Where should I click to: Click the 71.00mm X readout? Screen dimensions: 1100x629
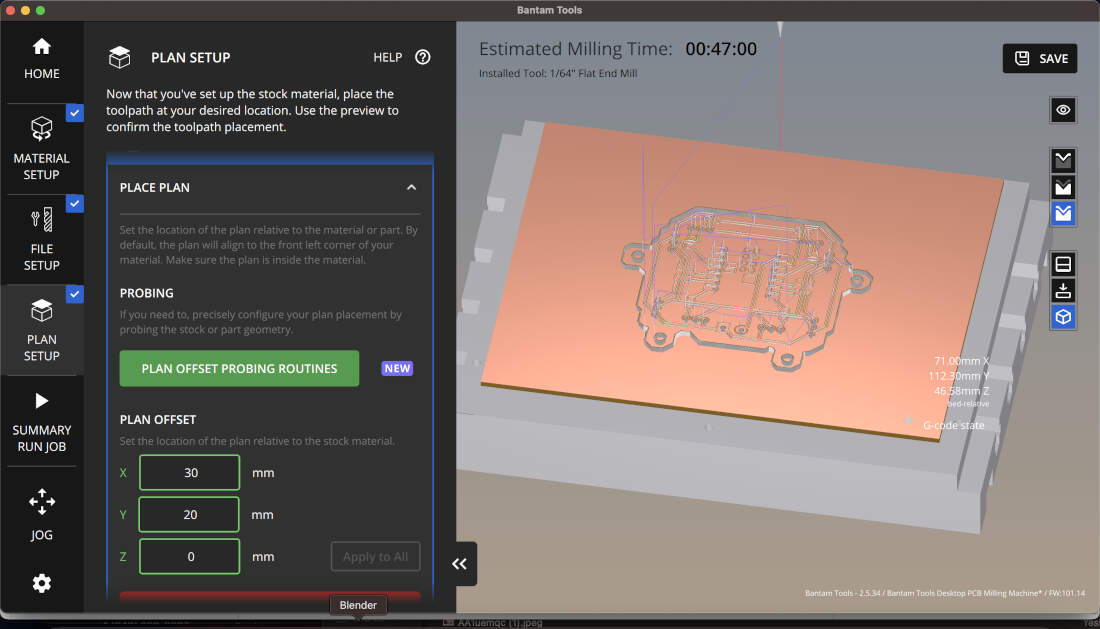coord(961,360)
